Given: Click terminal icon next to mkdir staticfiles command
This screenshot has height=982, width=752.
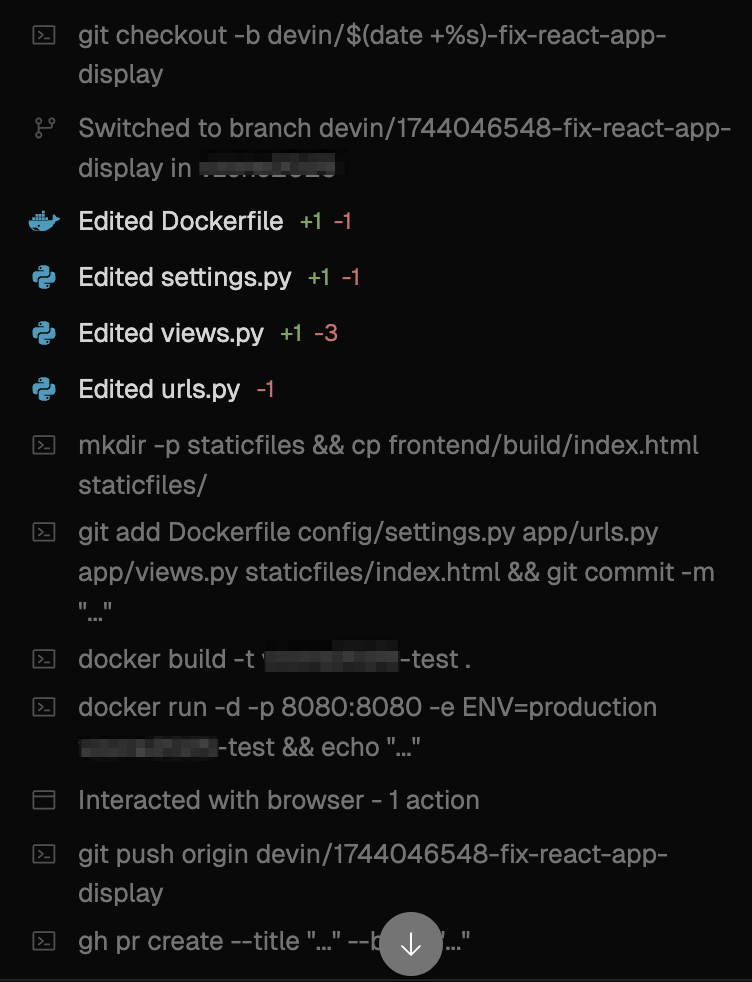Looking at the screenshot, I should (44, 445).
